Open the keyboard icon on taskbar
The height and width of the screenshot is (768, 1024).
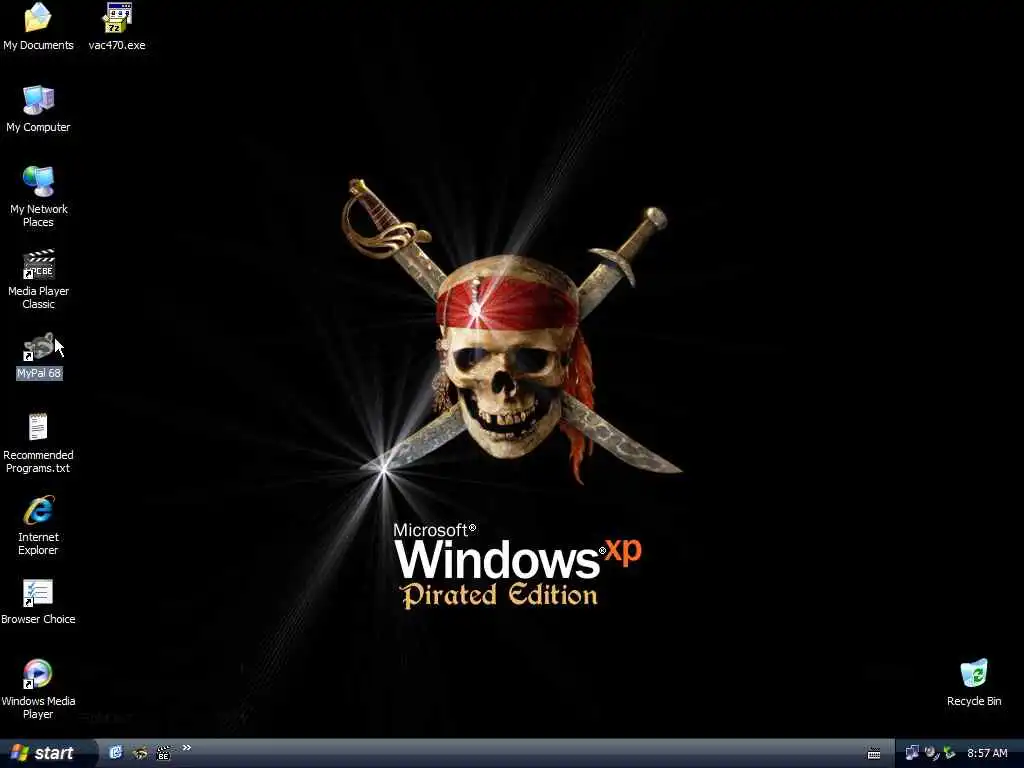click(x=874, y=754)
